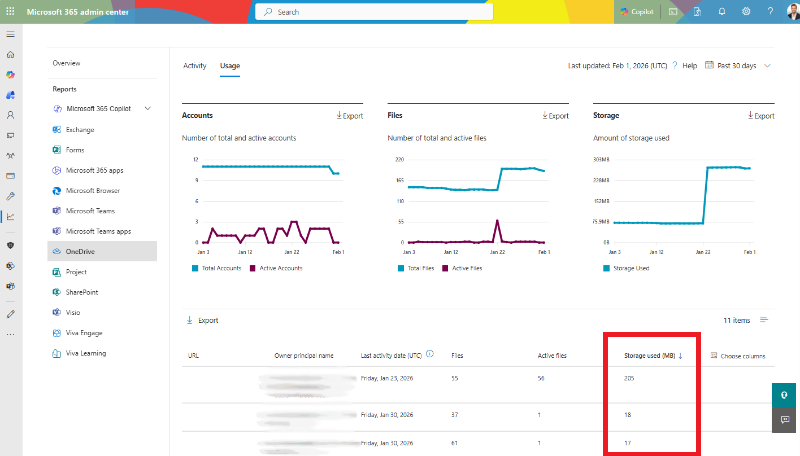The width and height of the screenshot is (800, 456).
Task: Open Microsoft 365 apps report
Action: point(94,170)
